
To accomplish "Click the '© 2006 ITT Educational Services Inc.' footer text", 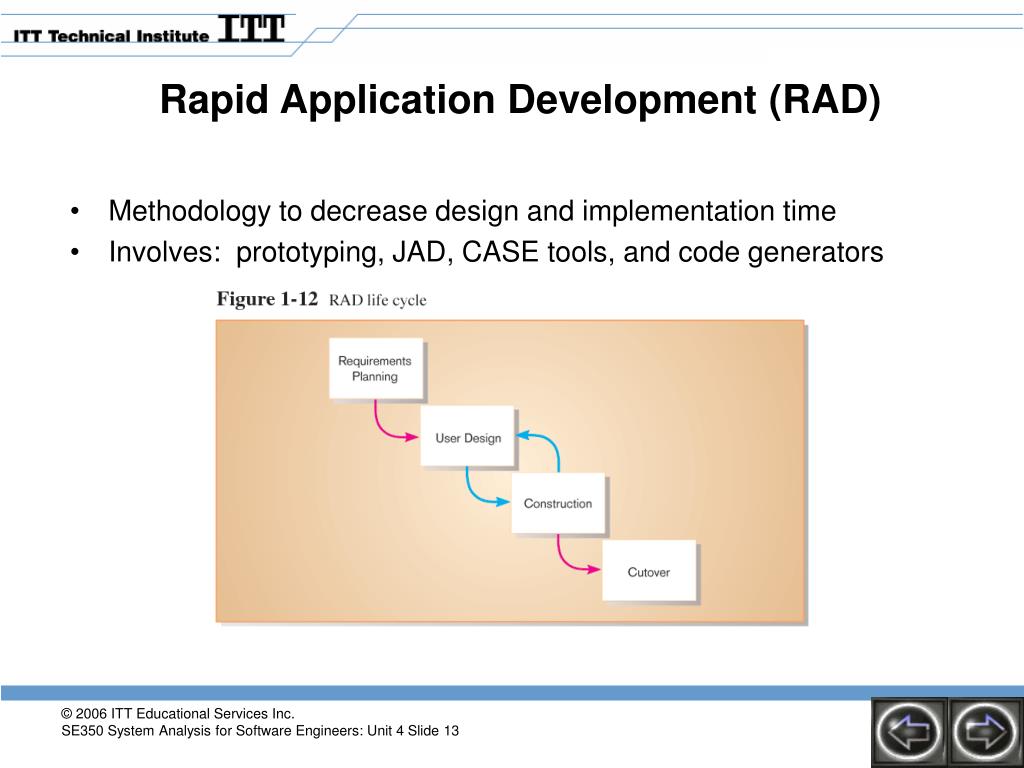I will [x=178, y=714].
